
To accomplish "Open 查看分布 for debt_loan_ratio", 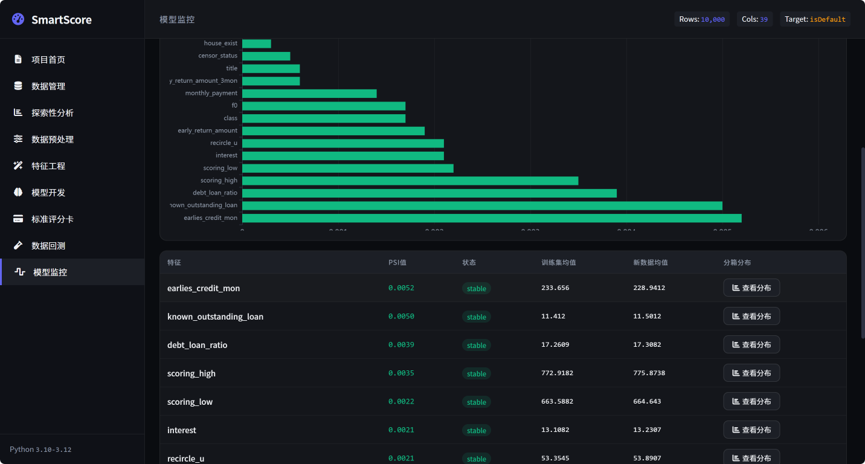I will 751,344.
